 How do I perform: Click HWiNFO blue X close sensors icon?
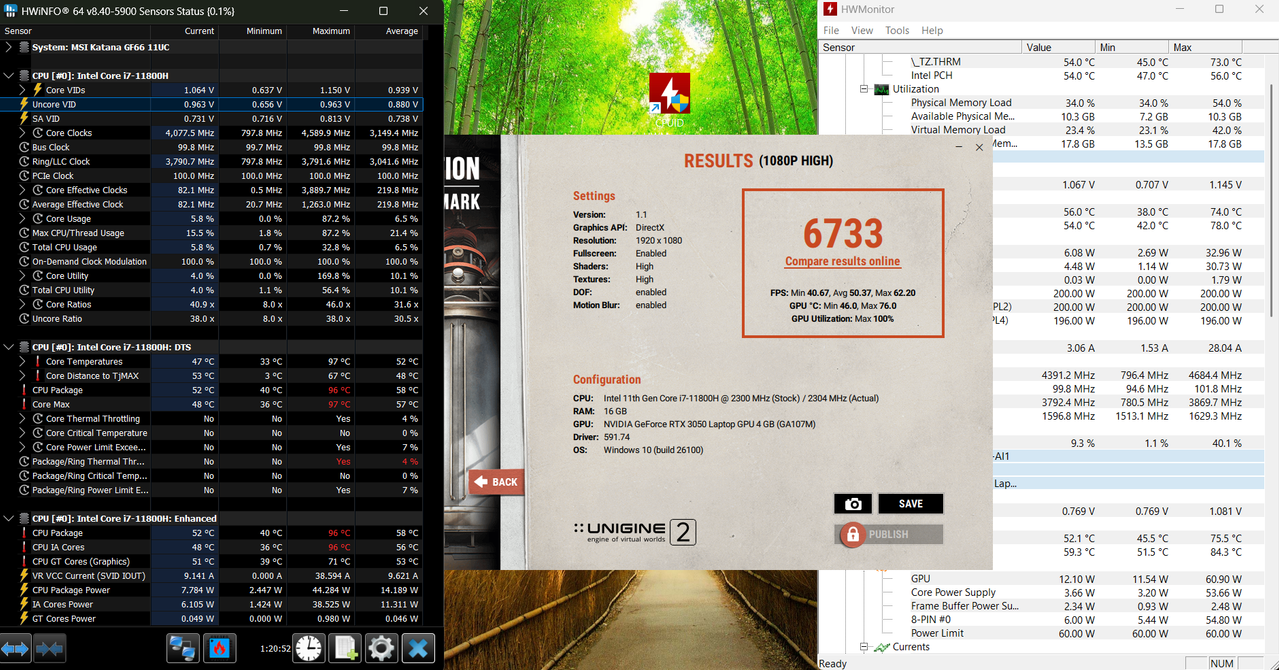(419, 648)
